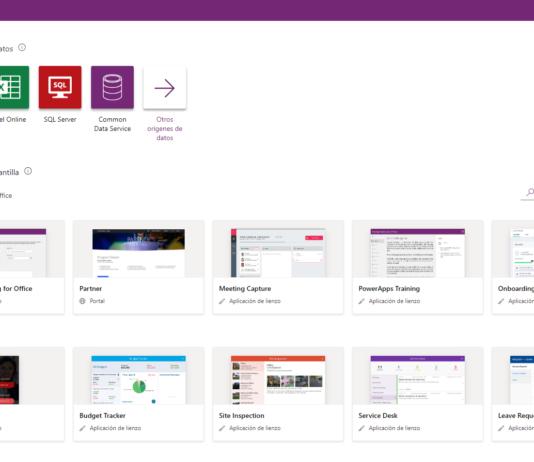Choose the Common Data Service icon
Image resolution: width=534 pixels, height=462 pixels.
pos(112,87)
